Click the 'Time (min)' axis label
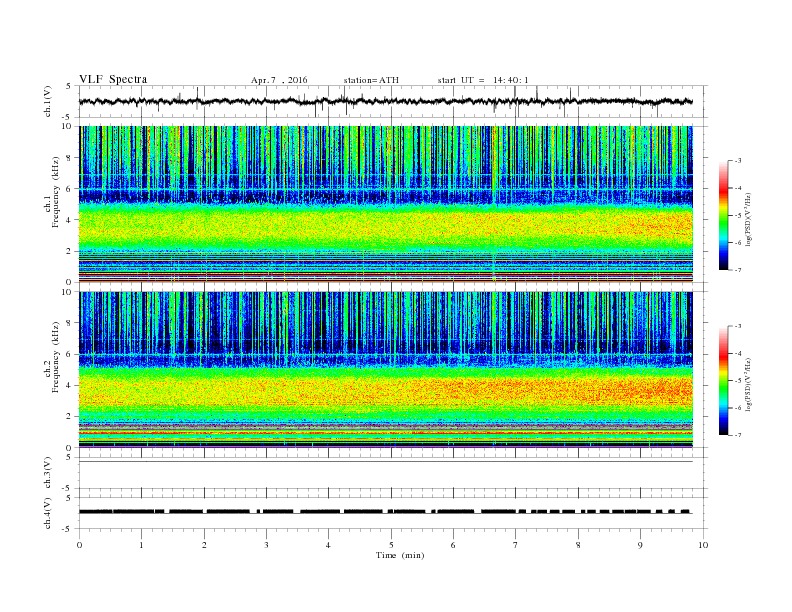 [400, 555]
